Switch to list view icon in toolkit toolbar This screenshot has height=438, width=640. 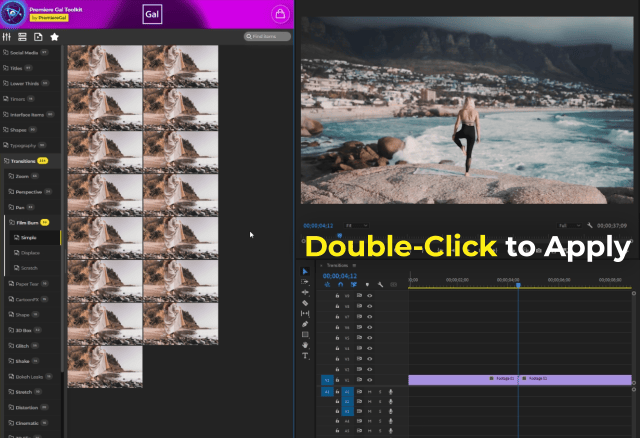tap(22, 37)
